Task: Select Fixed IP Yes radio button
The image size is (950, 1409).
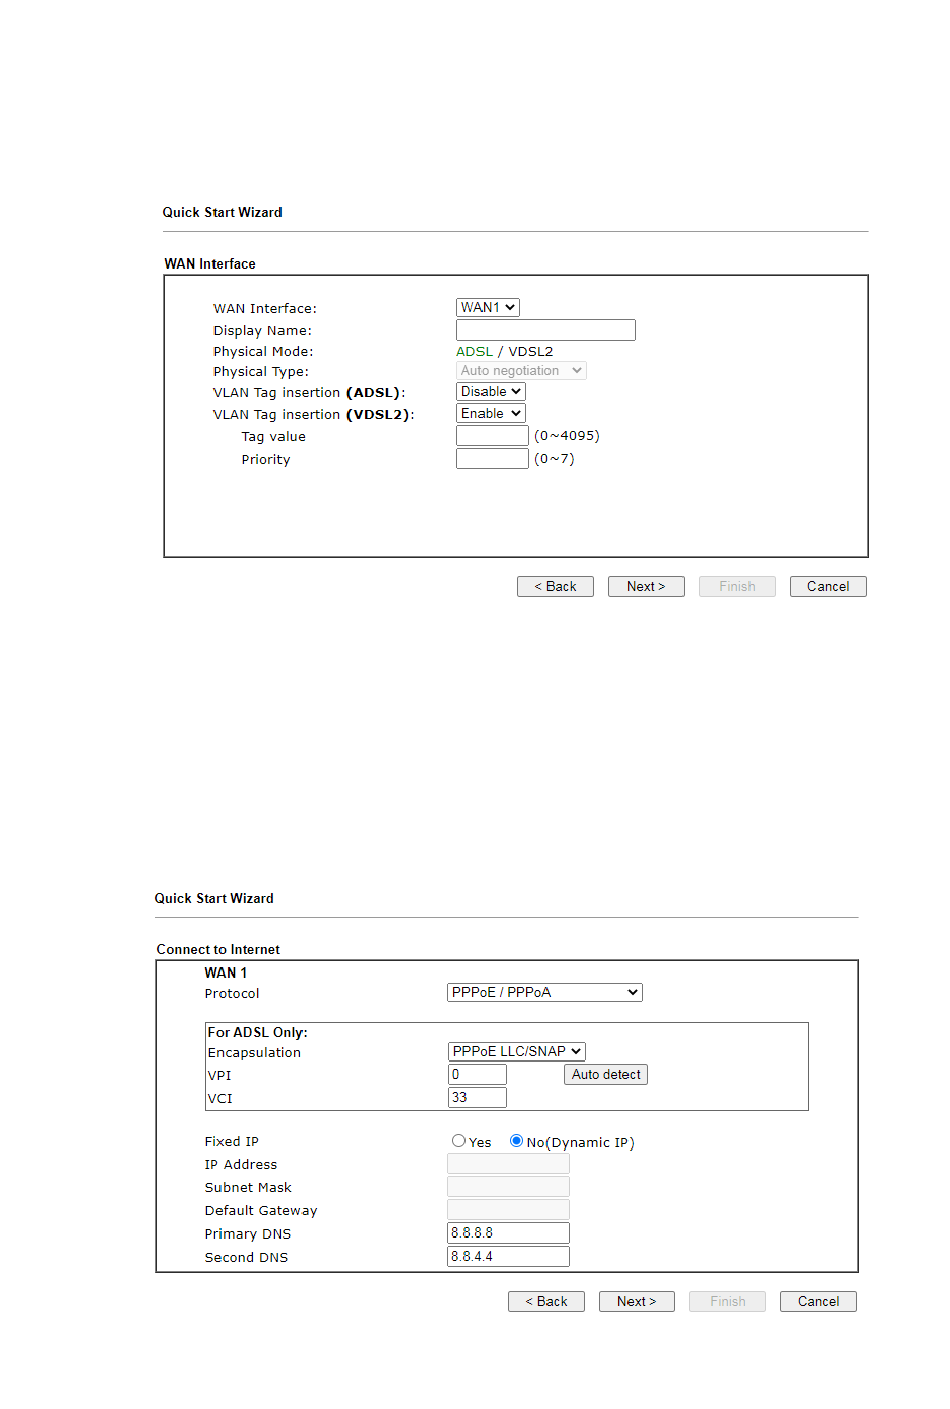Action: pos(458,1140)
